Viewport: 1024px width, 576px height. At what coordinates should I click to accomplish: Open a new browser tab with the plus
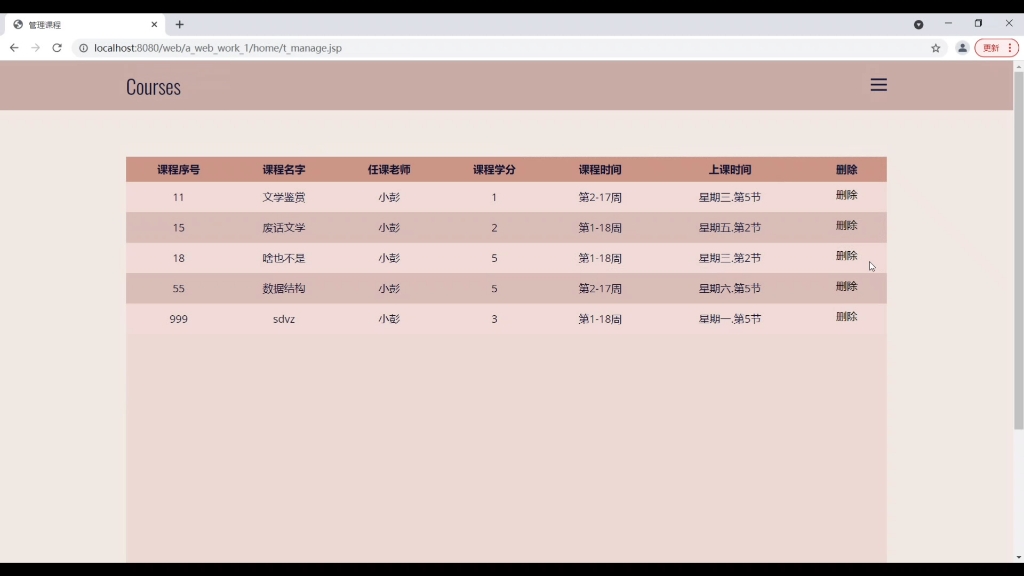(180, 23)
